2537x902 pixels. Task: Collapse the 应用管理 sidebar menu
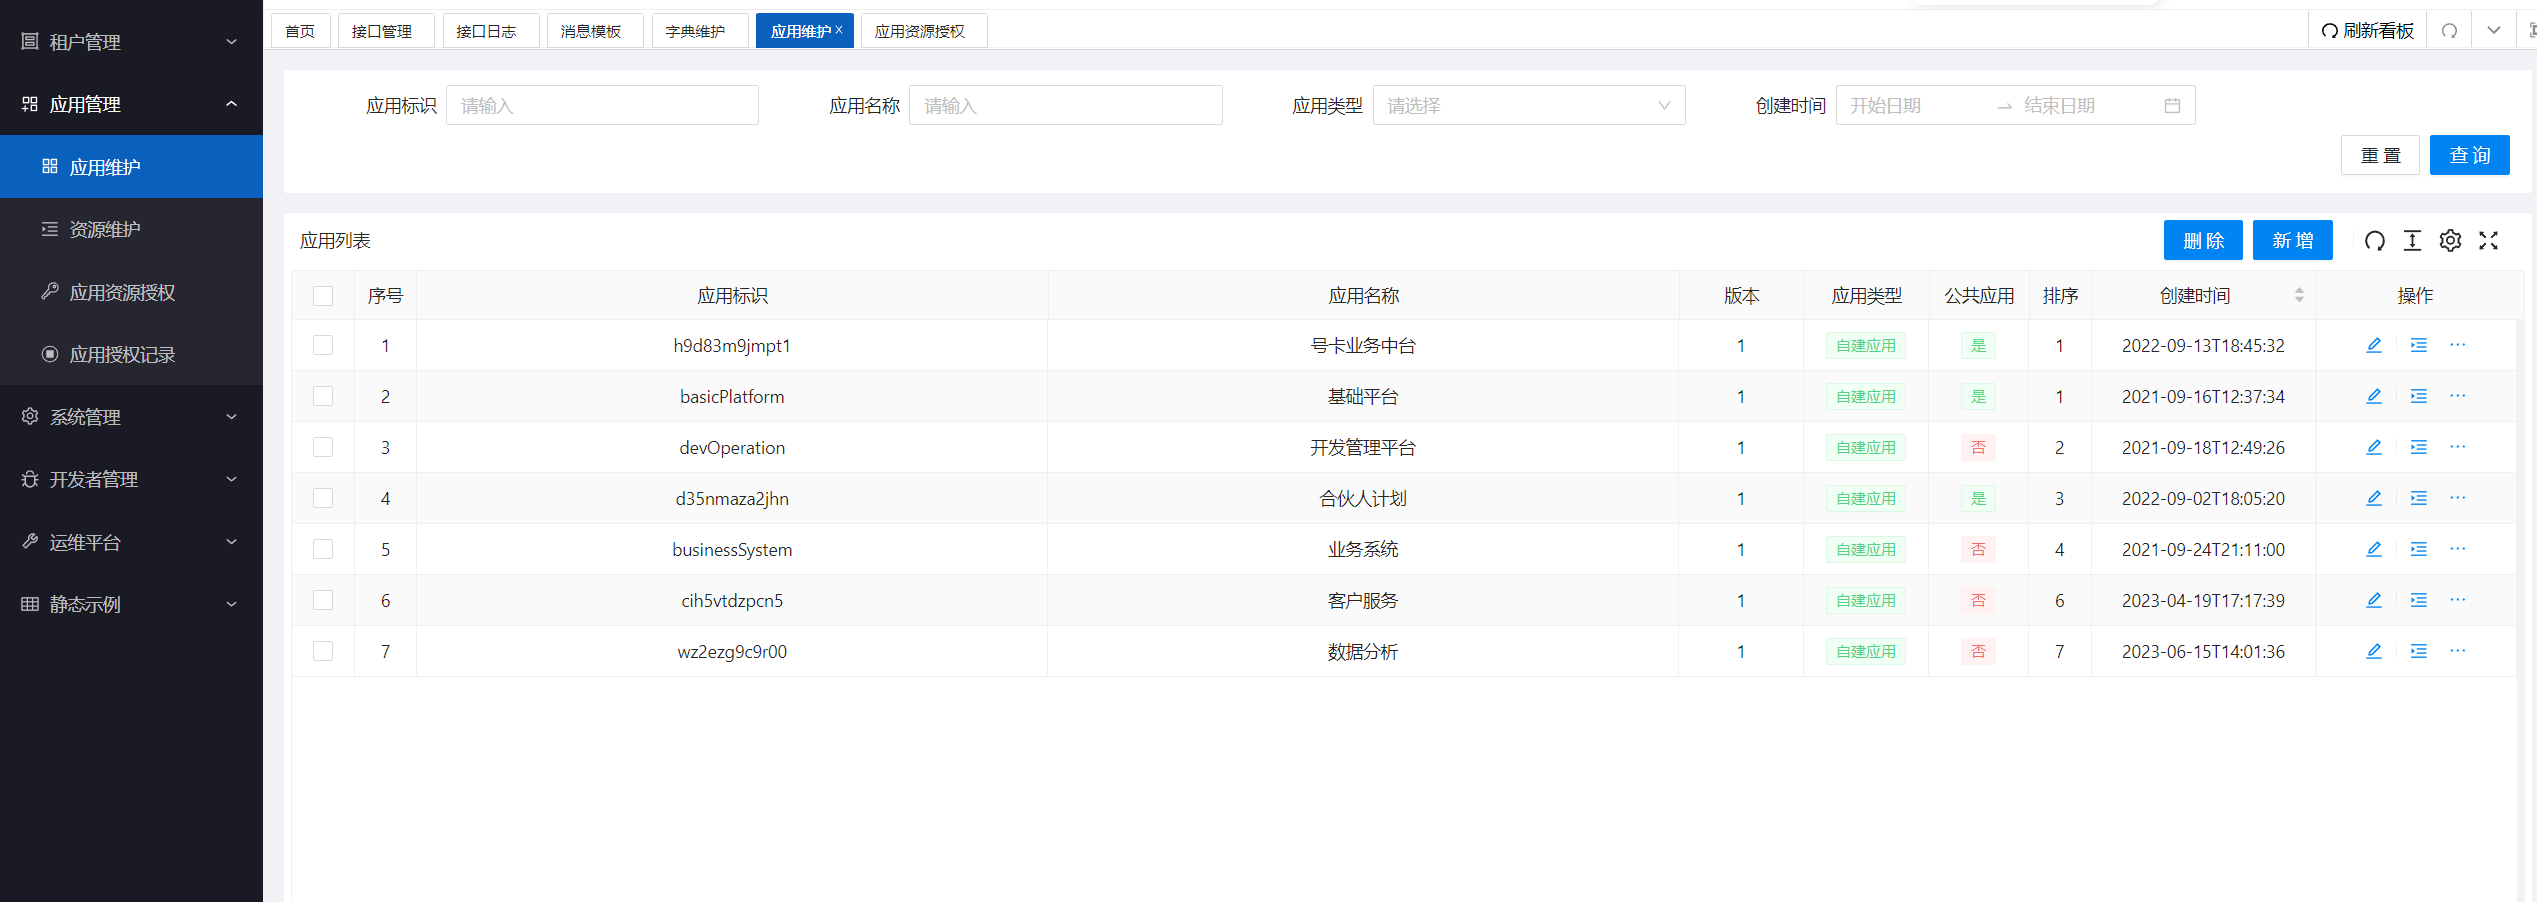click(131, 104)
